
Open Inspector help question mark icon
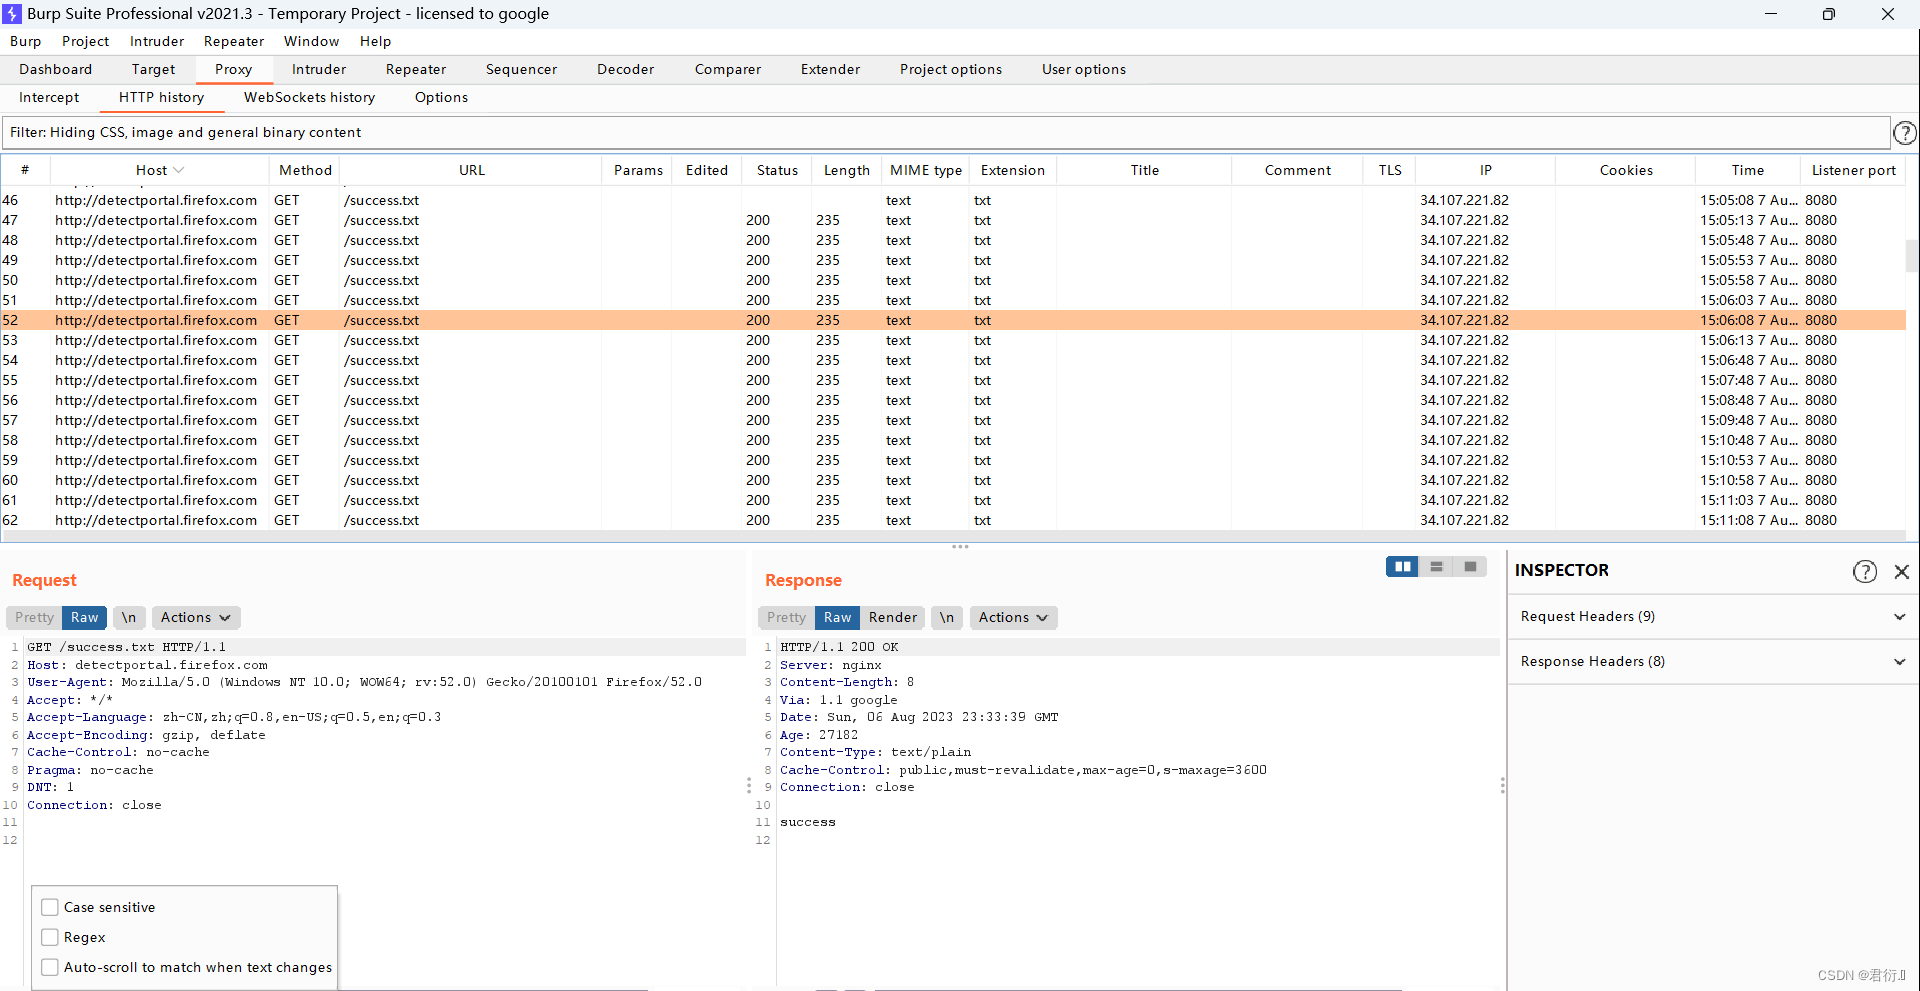pyautogui.click(x=1864, y=571)
